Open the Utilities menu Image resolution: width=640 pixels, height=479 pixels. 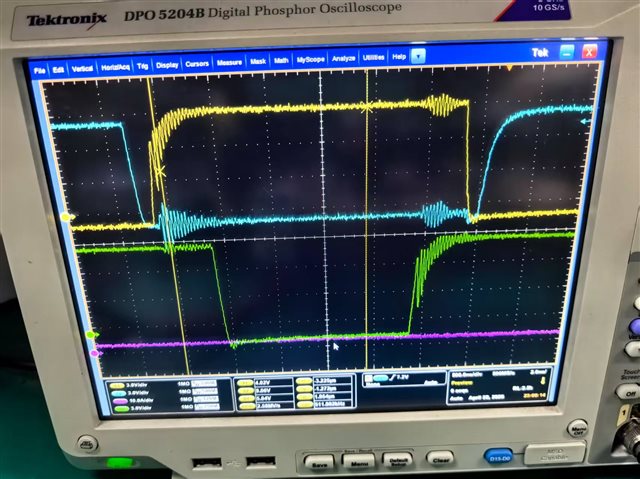373,58
